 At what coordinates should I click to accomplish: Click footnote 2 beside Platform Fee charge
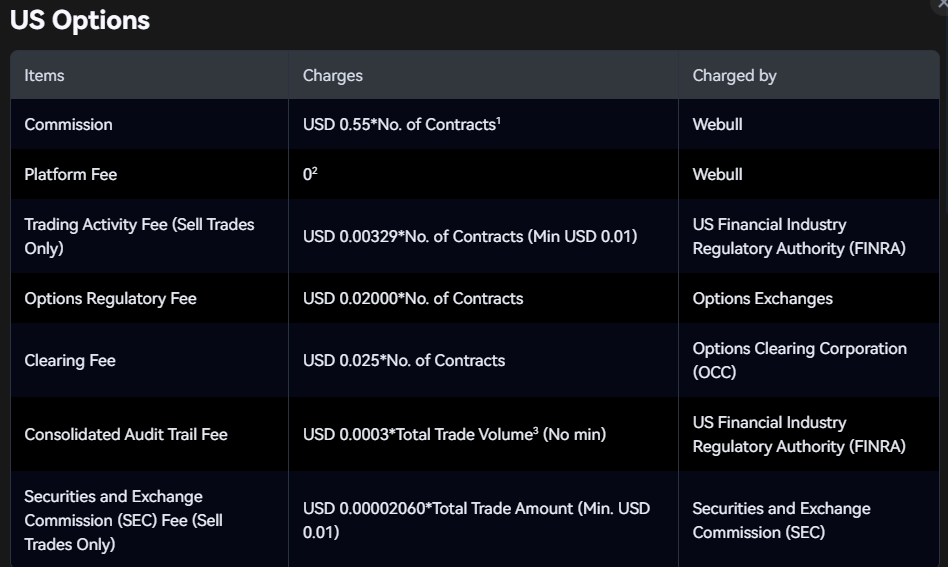tap(315, 170)
